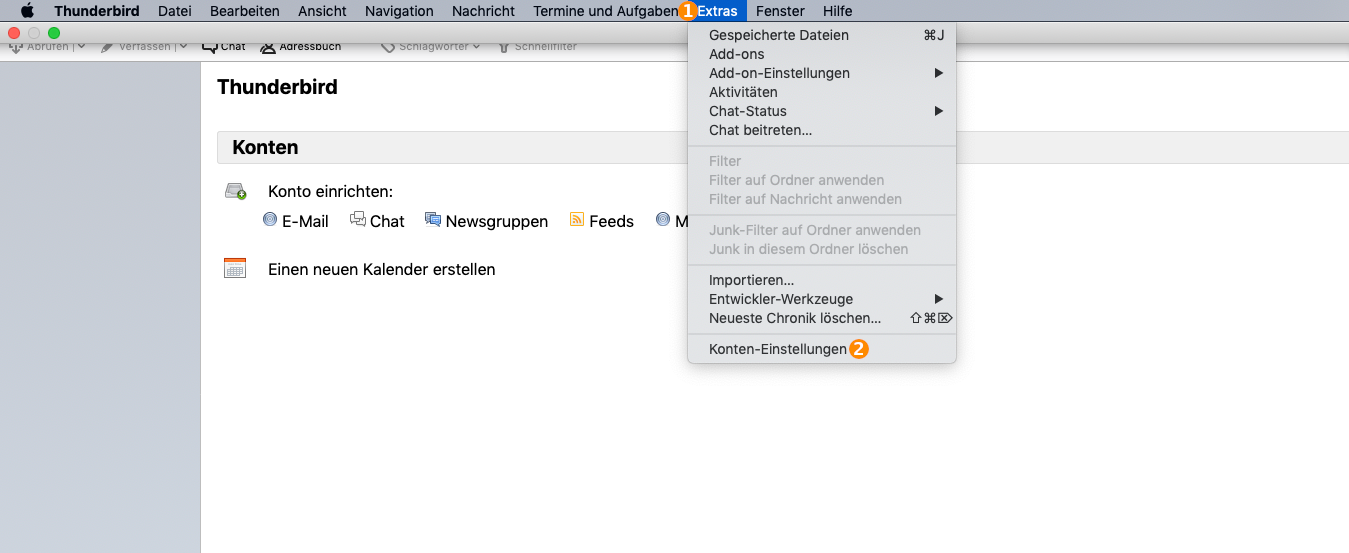Set up an E-Mail account
The width and height of the screenshot is (1349, 553).
tap(296, 221)
